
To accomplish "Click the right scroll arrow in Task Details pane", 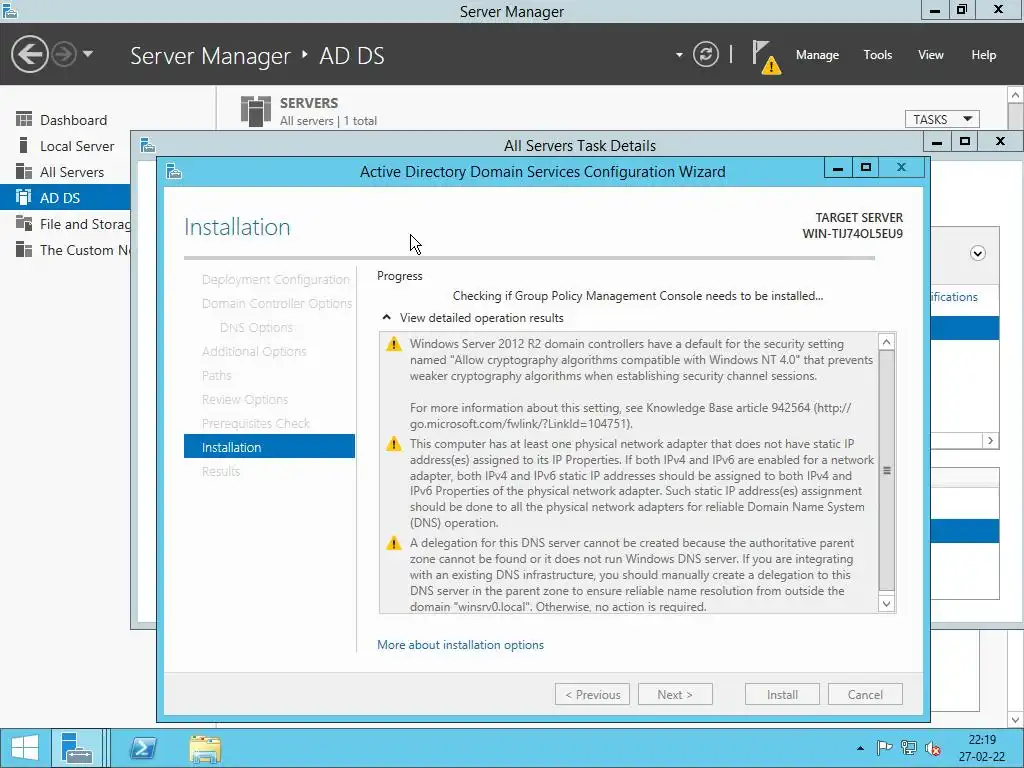I will tap(990, 441).
